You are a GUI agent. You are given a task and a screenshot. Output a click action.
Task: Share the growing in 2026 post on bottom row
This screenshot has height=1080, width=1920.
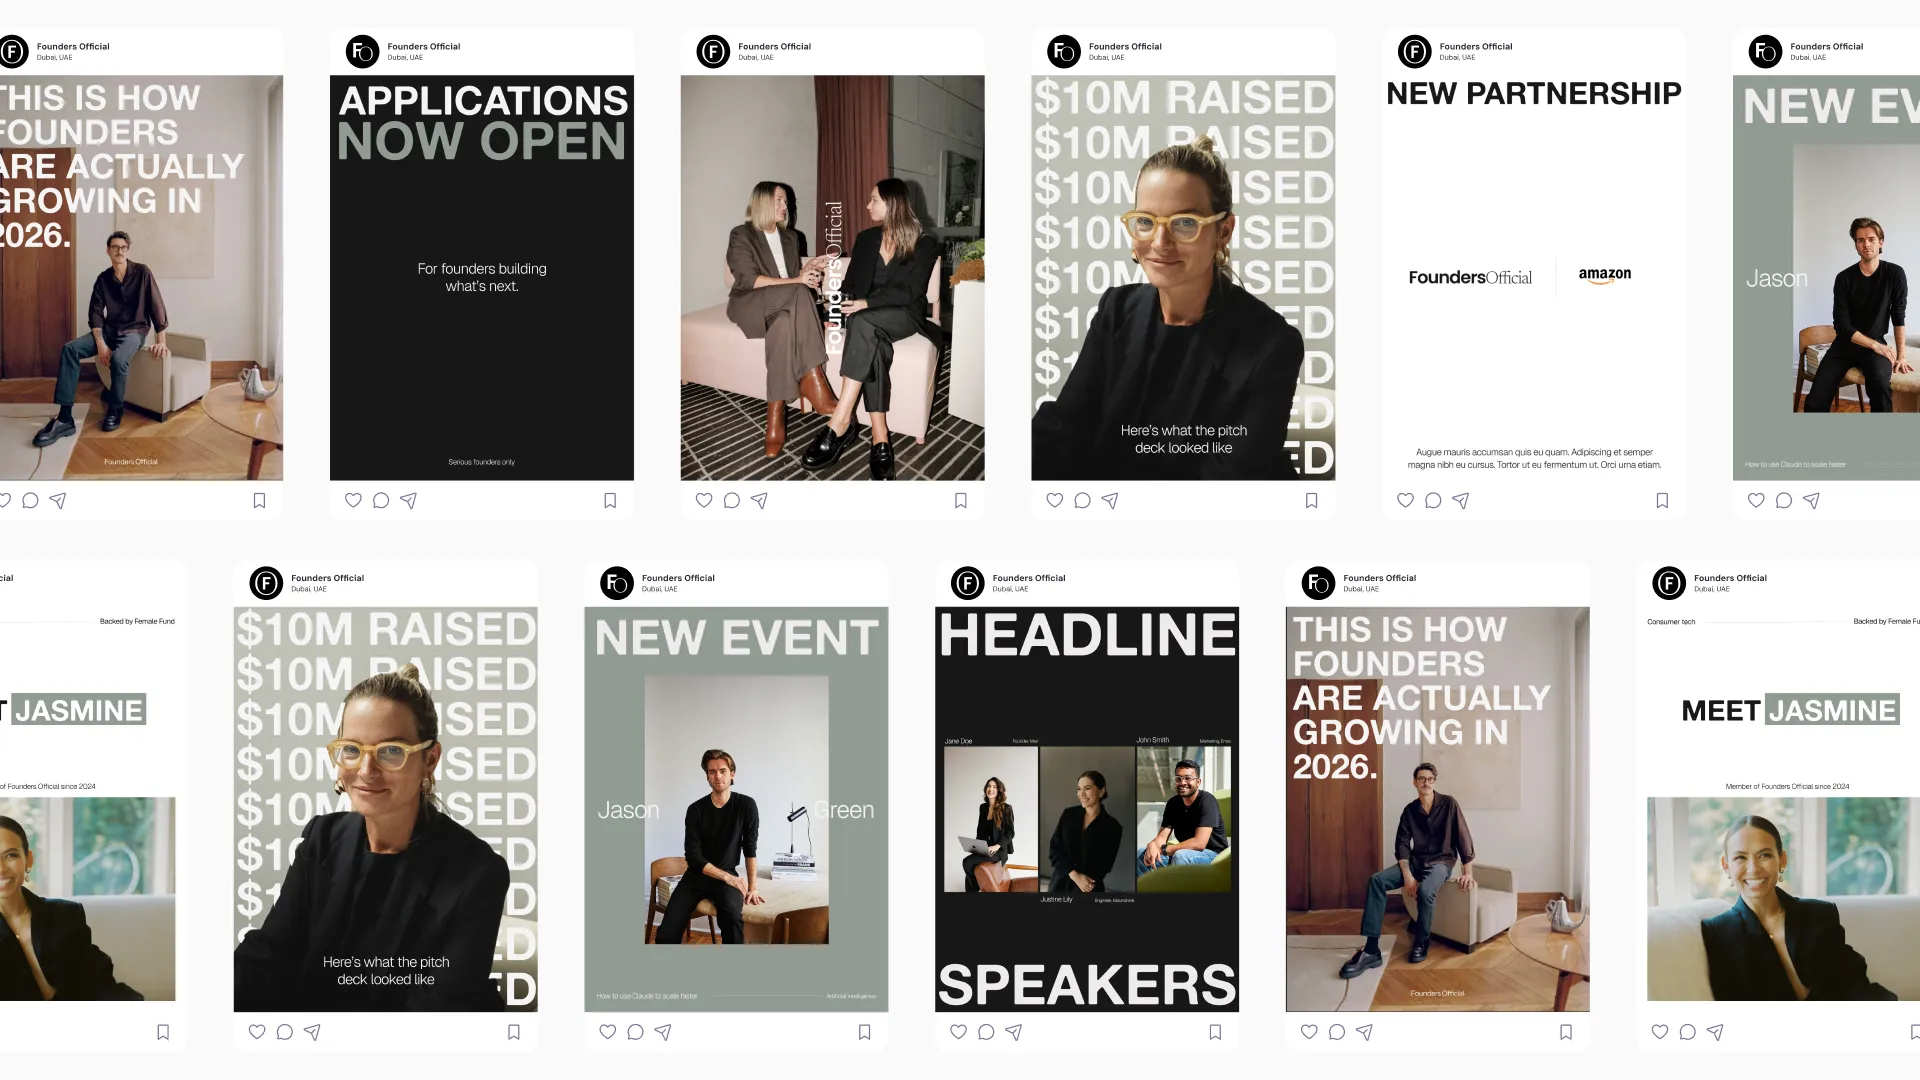click(1365, 1032)
